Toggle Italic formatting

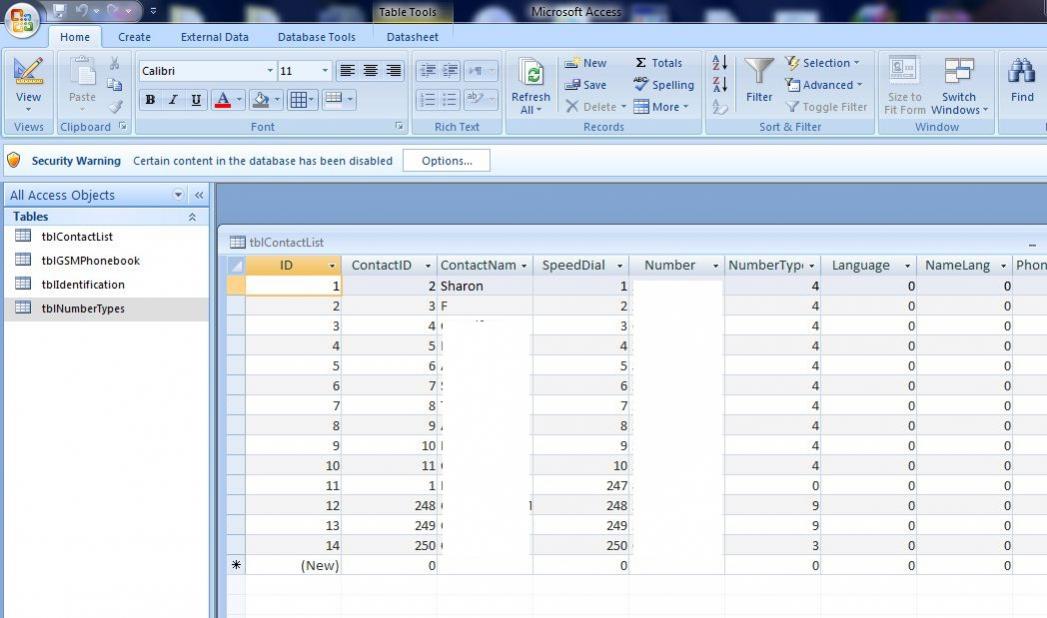click(173, 100)
